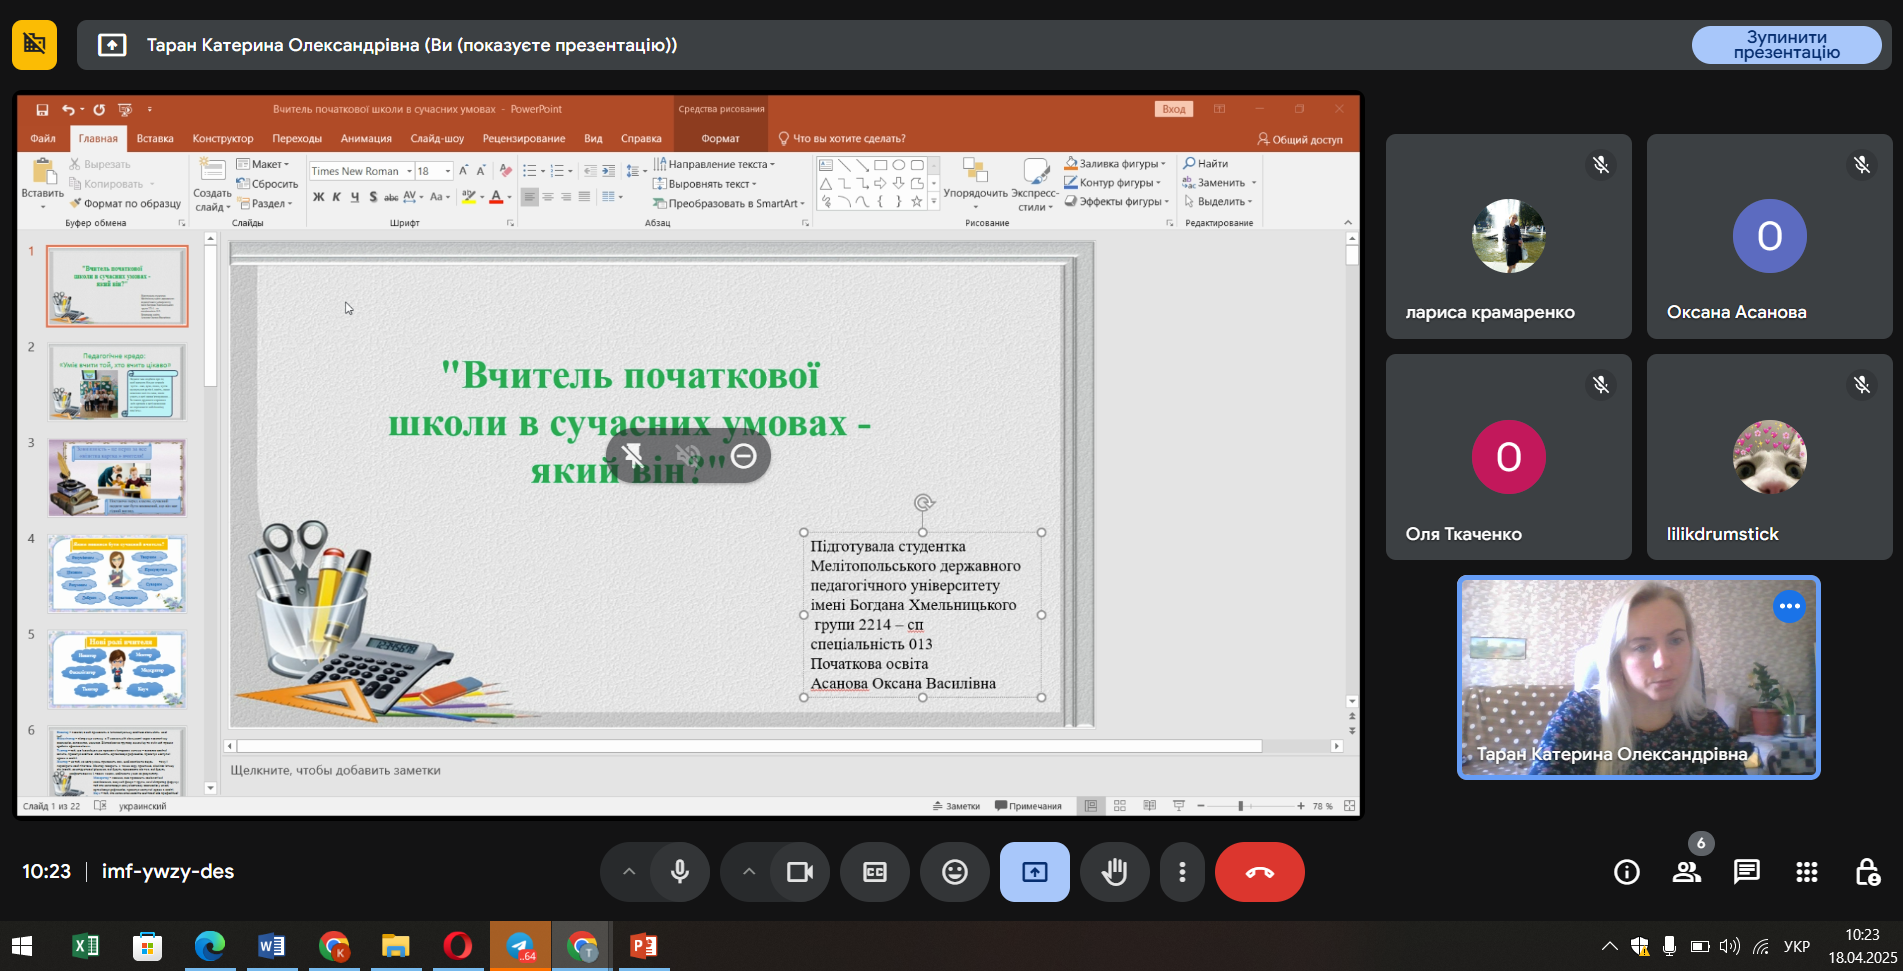
Task: Click the zoom slider in PowerPoint status bar
Action: click(x=1240, y=806)
